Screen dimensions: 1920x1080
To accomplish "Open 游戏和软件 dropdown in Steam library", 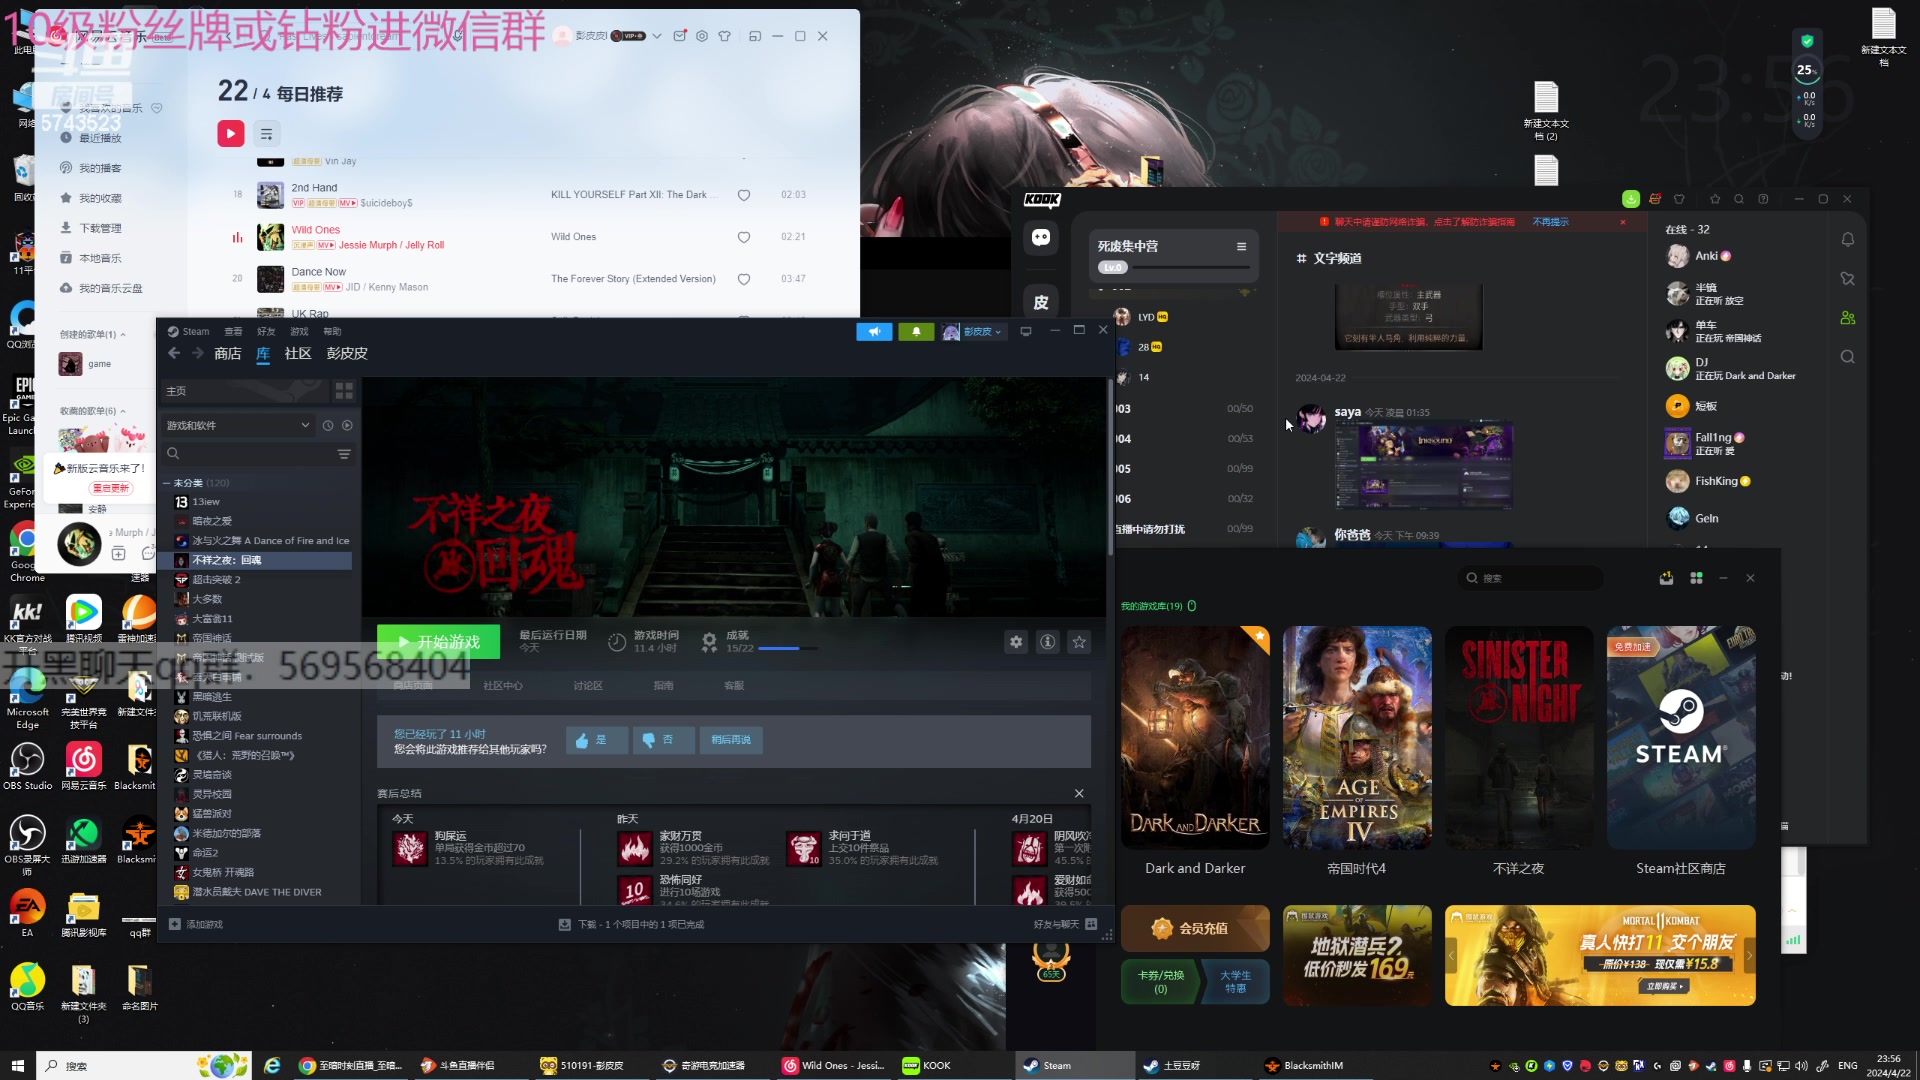I will pyautogui.click(x=240, y=425).
